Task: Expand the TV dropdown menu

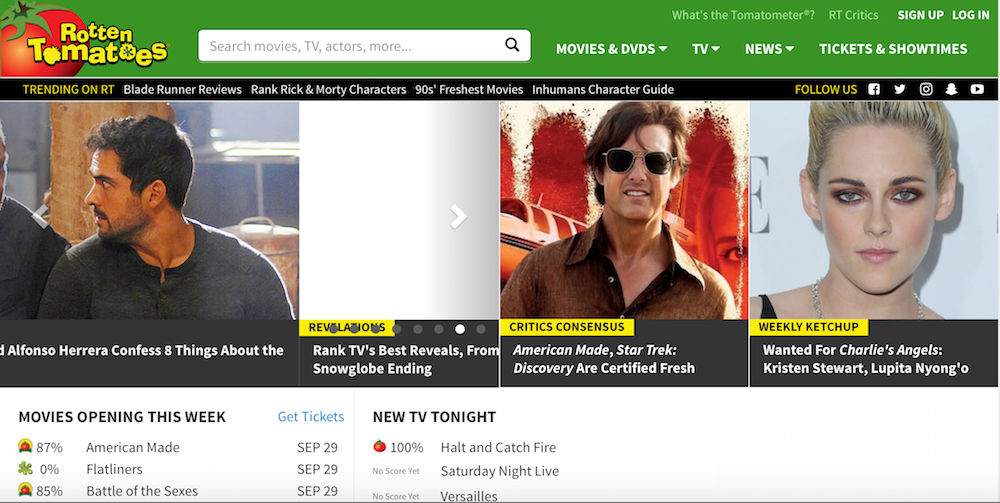Action: pyautogui.click(x=706, y=49)
